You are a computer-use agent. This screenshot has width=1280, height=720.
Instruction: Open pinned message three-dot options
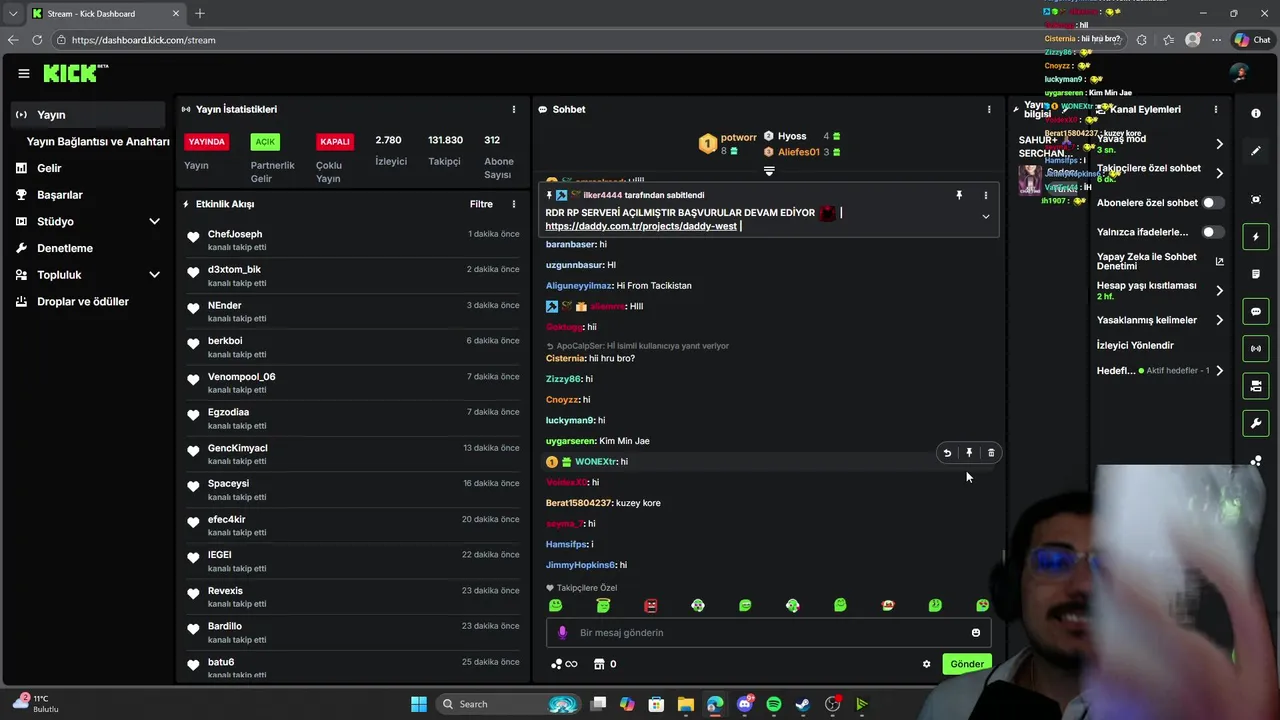point(985,196)
